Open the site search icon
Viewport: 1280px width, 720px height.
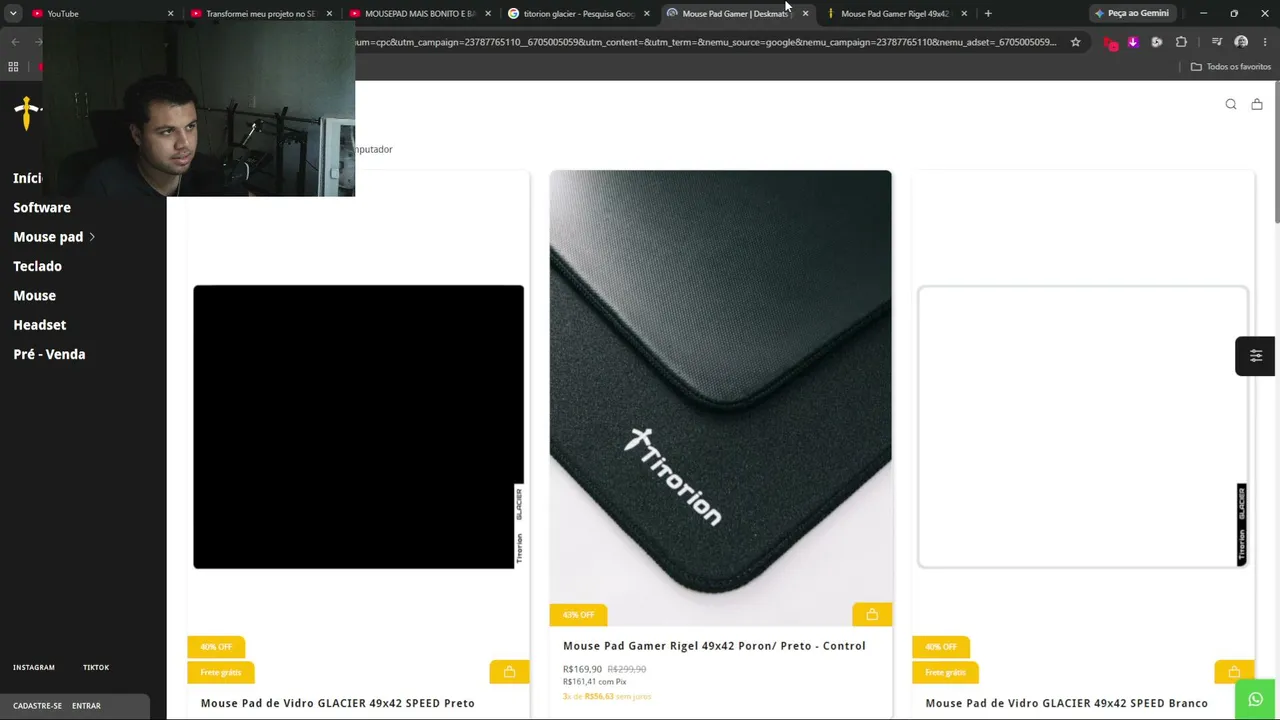pos(1231,104)
